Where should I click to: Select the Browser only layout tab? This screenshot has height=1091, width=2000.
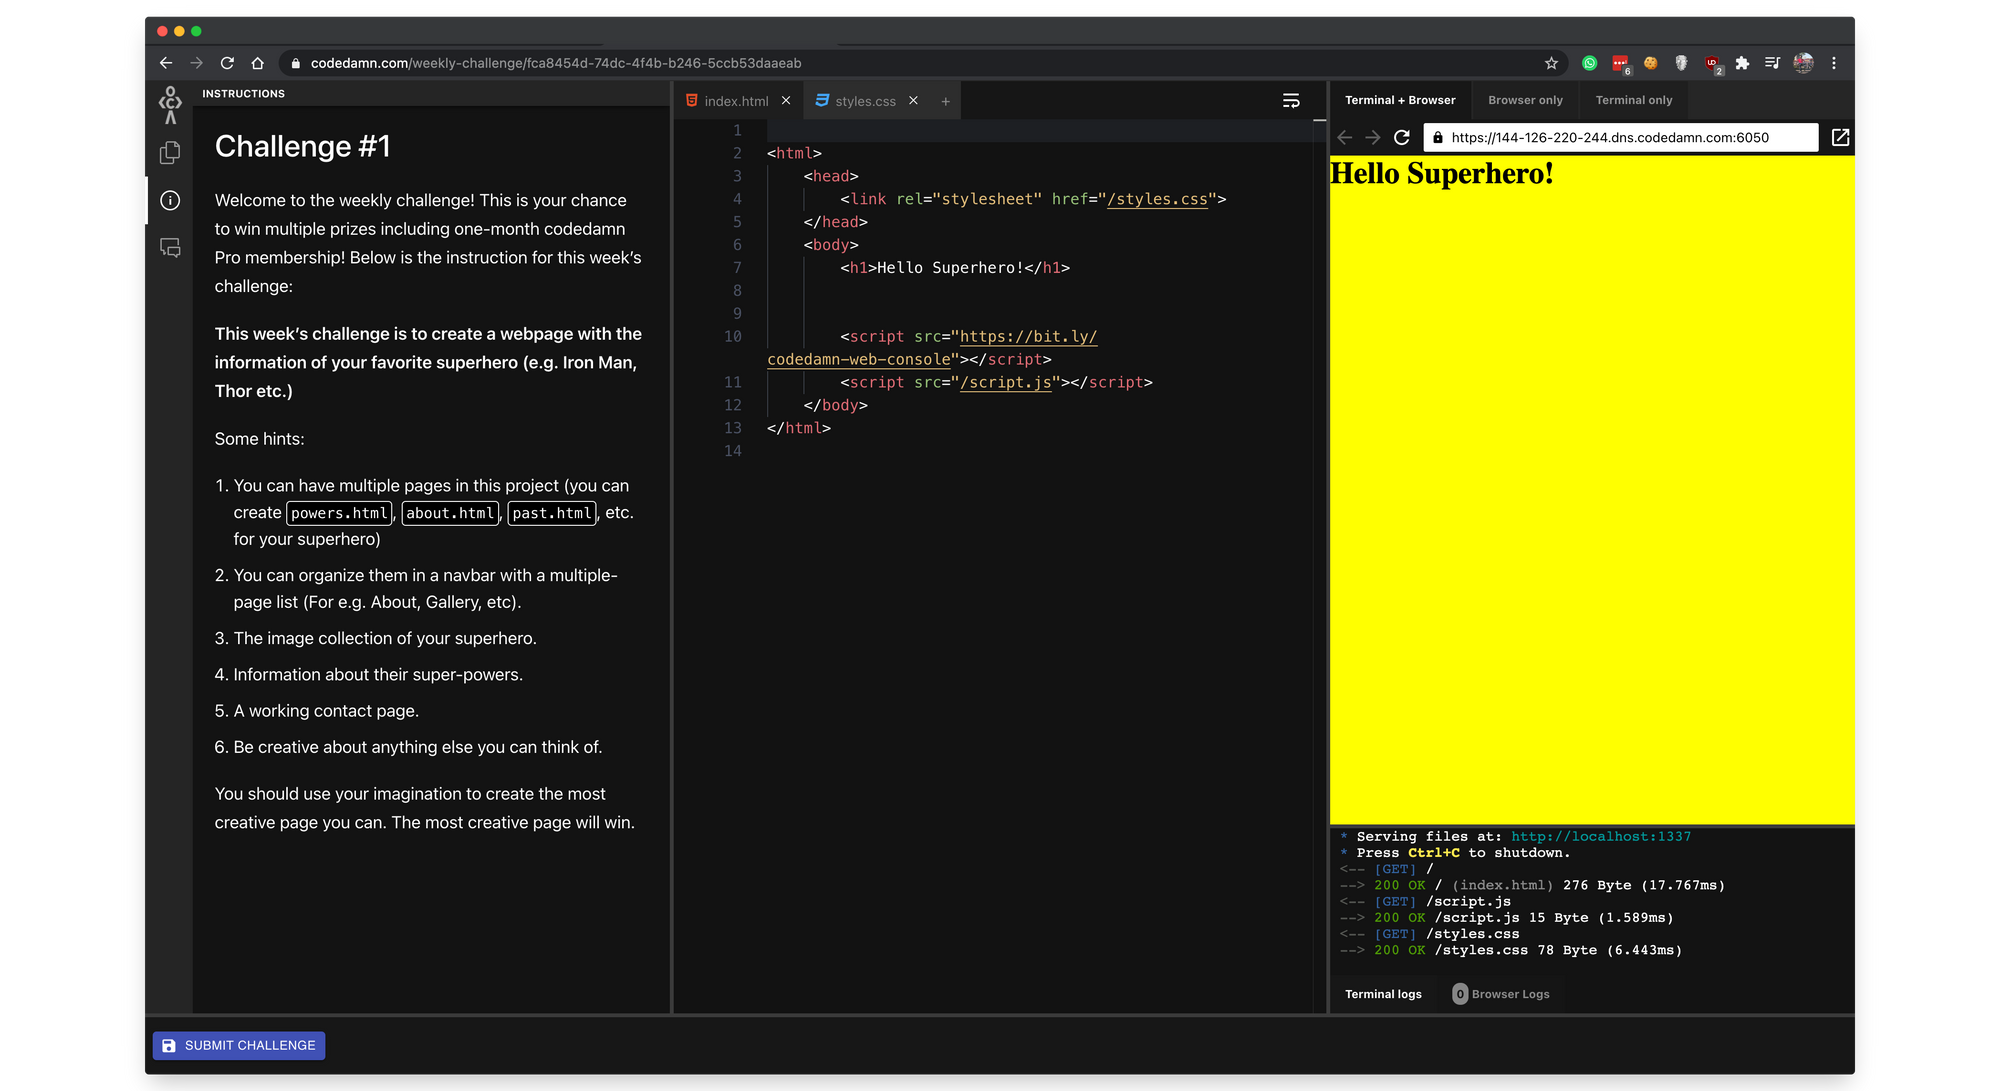(1525, 100)
